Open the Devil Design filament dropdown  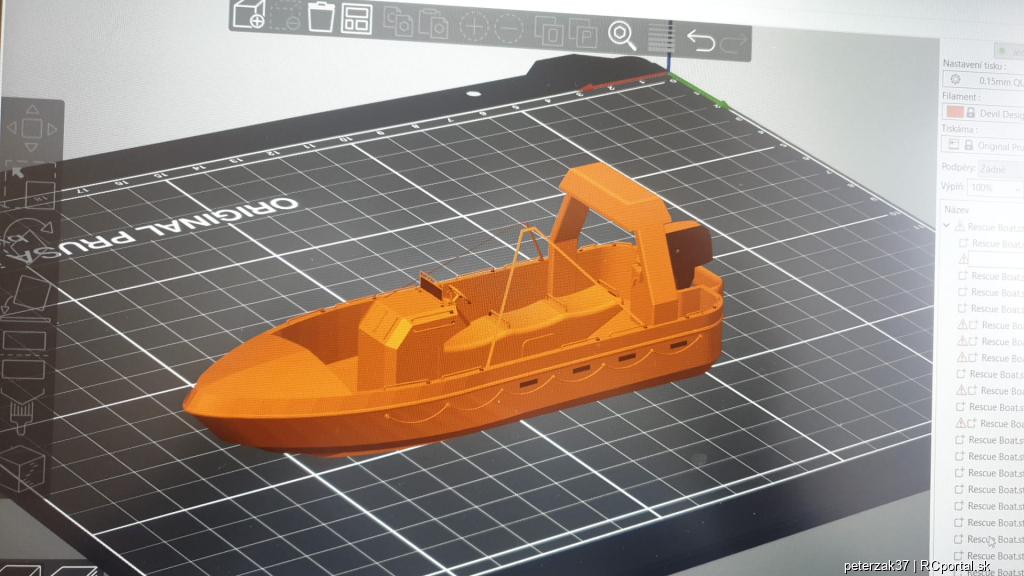983,113
